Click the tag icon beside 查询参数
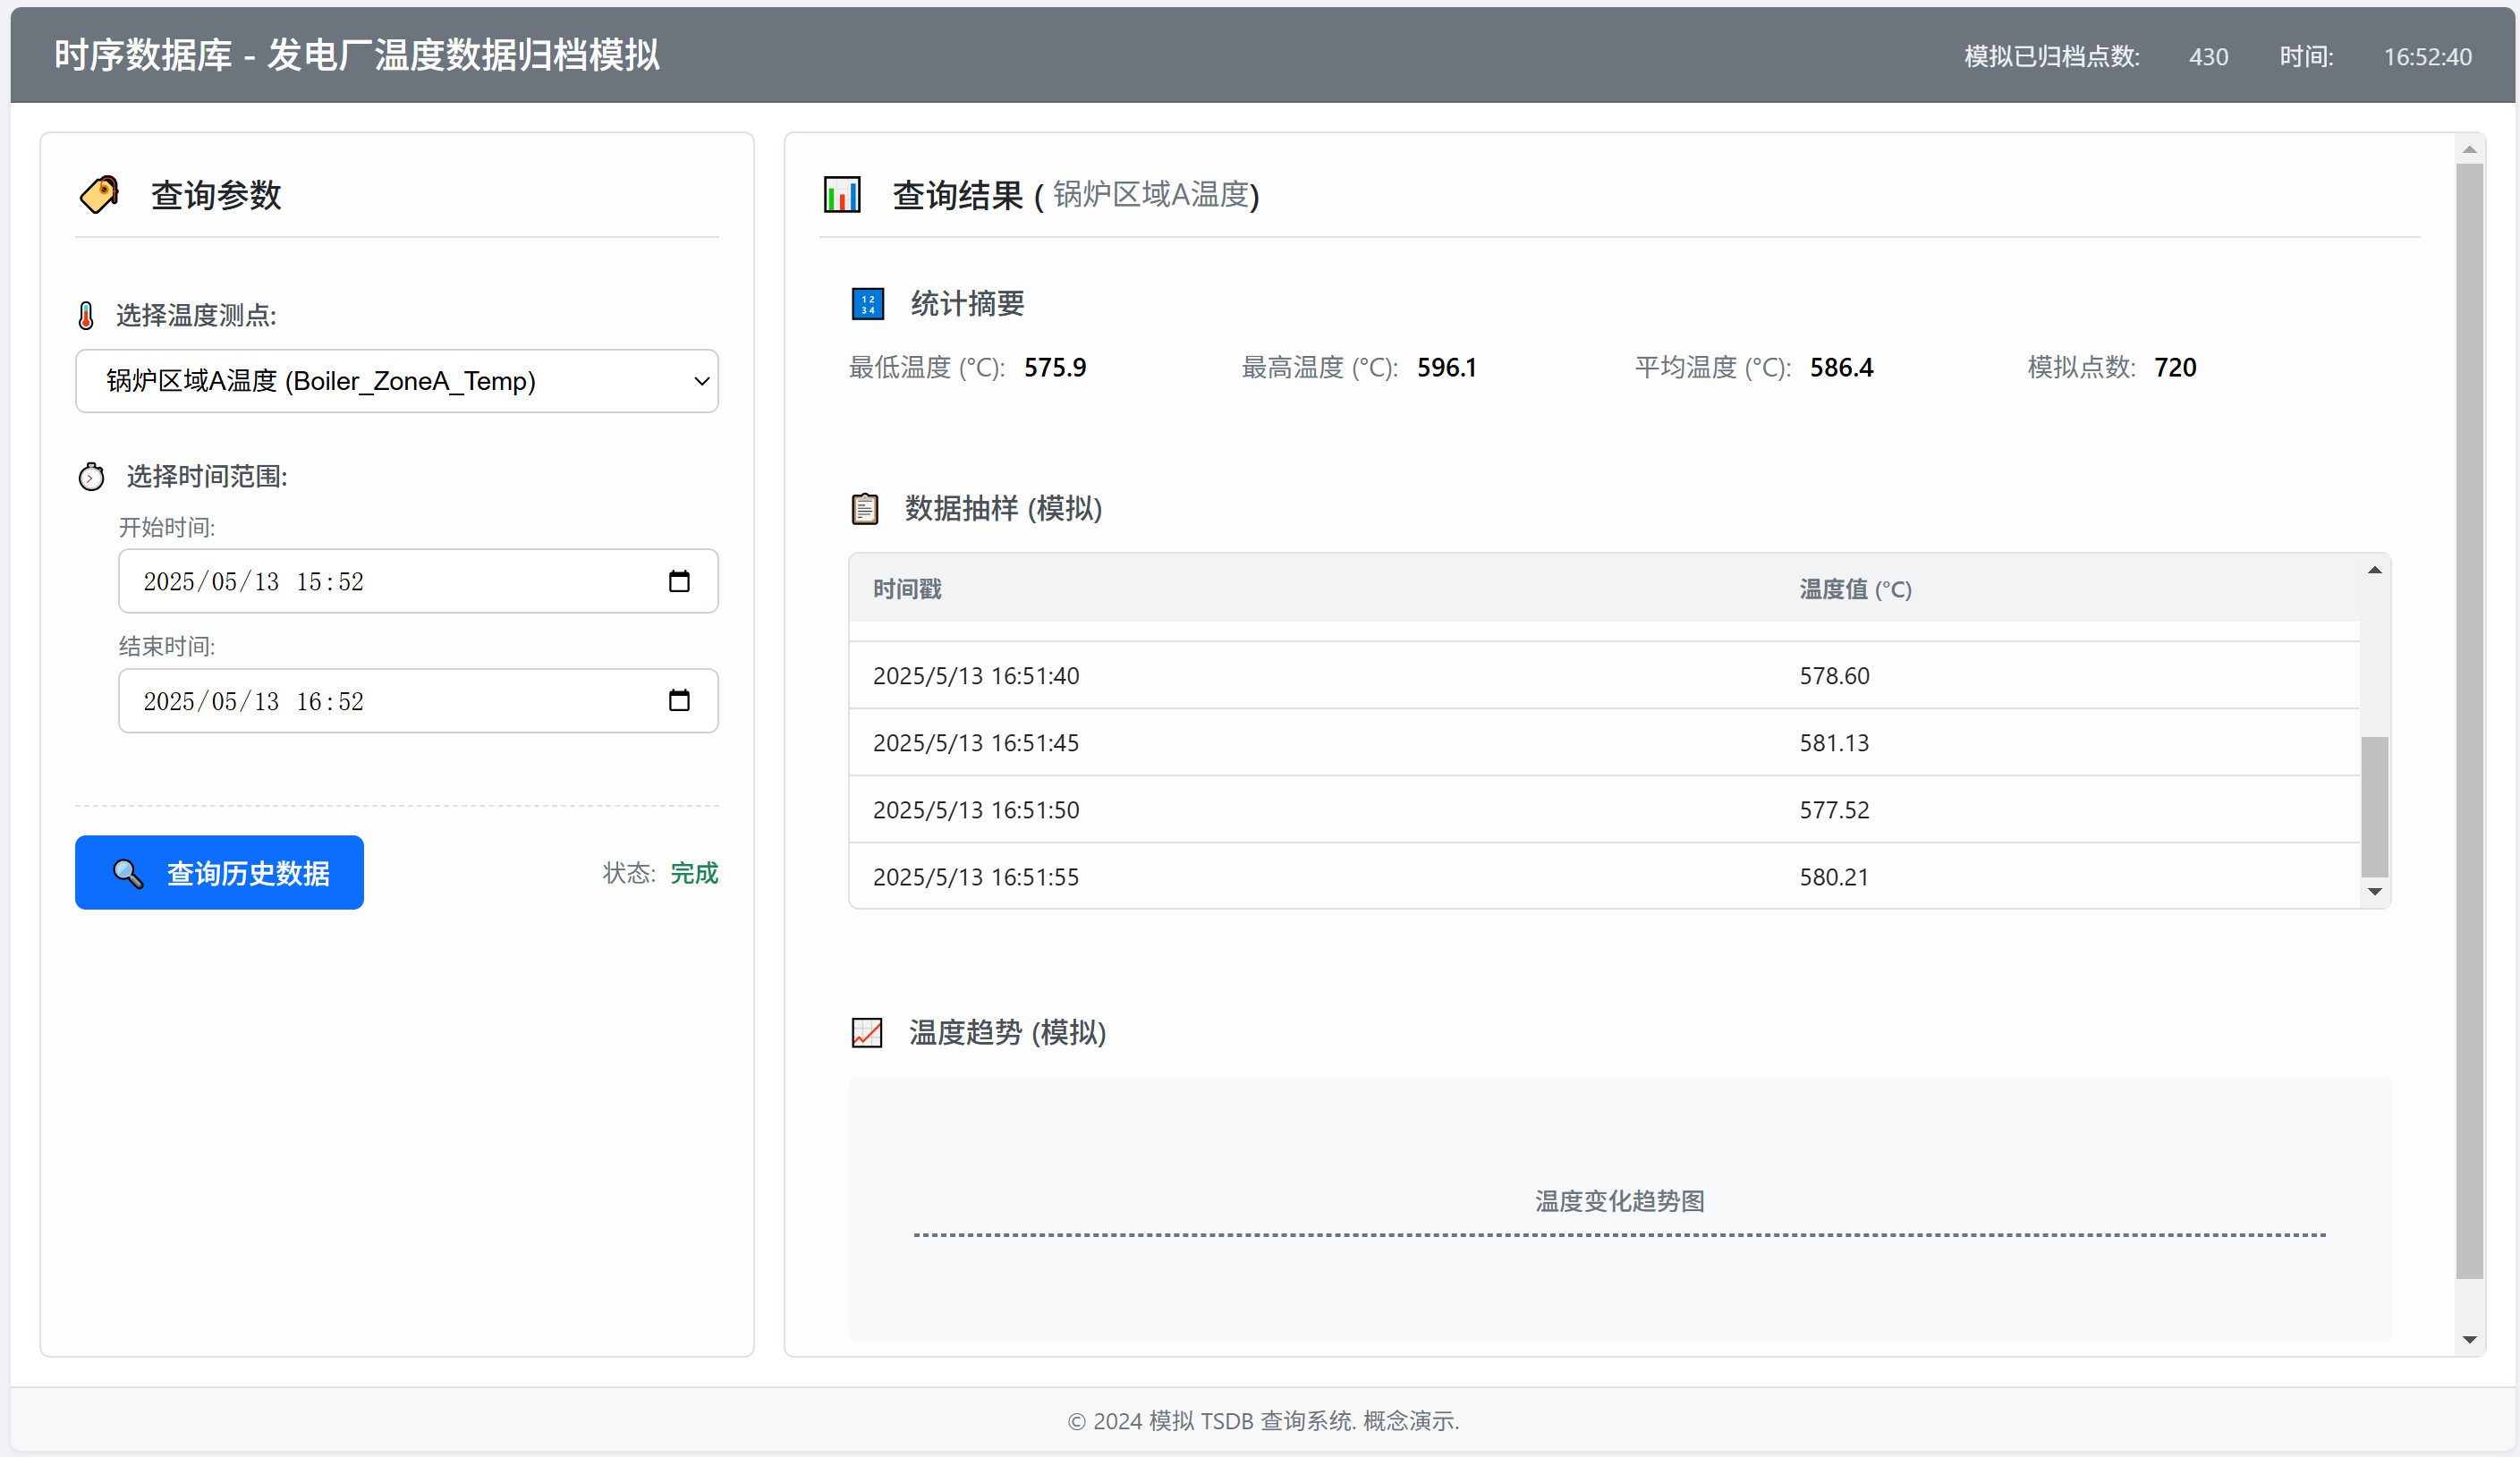 [99, 194]
